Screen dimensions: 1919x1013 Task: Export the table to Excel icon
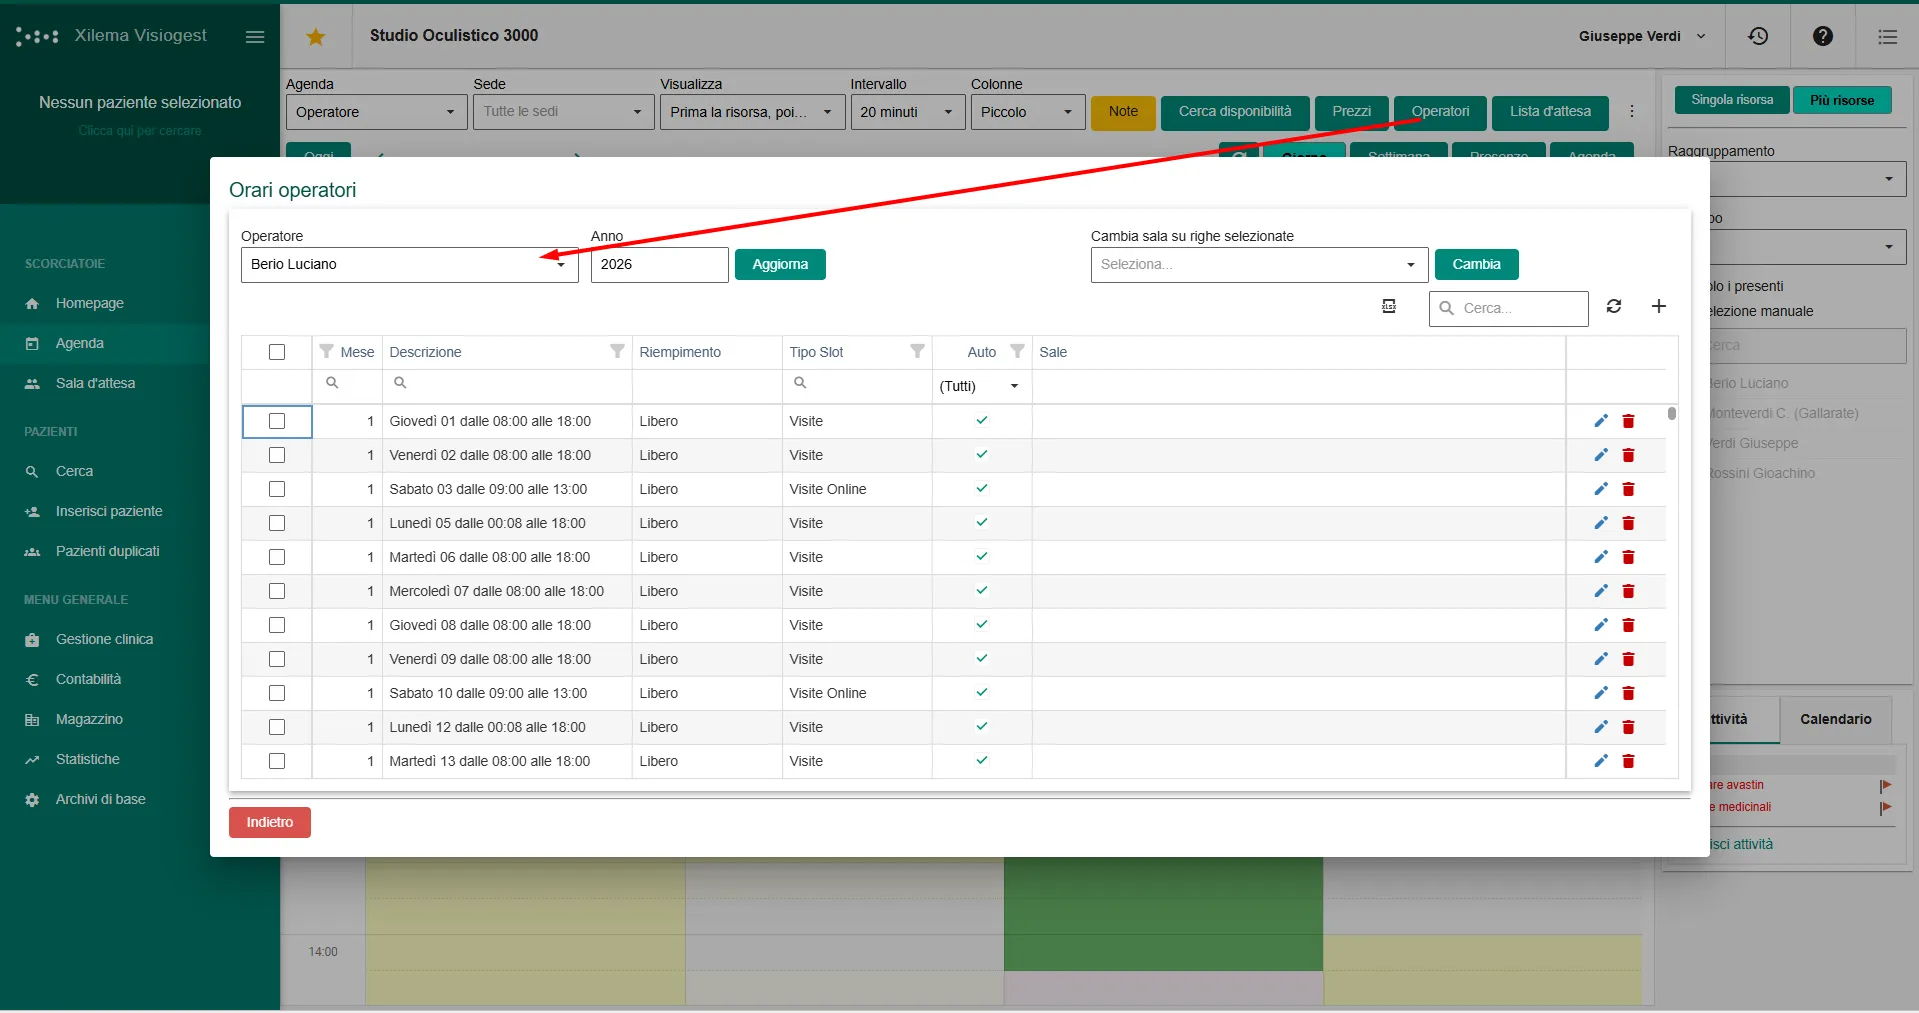click(1389, 306)
